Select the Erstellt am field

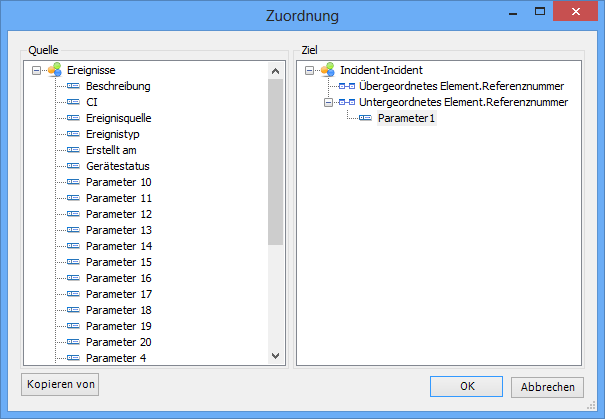tap(111, 151)
